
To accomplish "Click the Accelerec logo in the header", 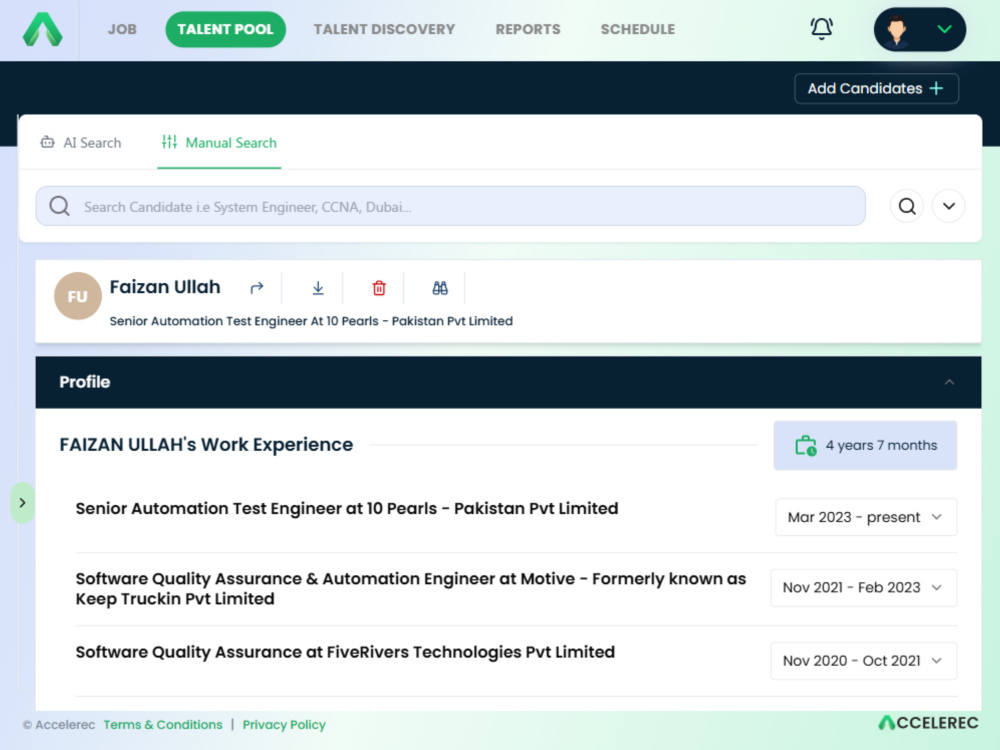I will pos(43,29).
